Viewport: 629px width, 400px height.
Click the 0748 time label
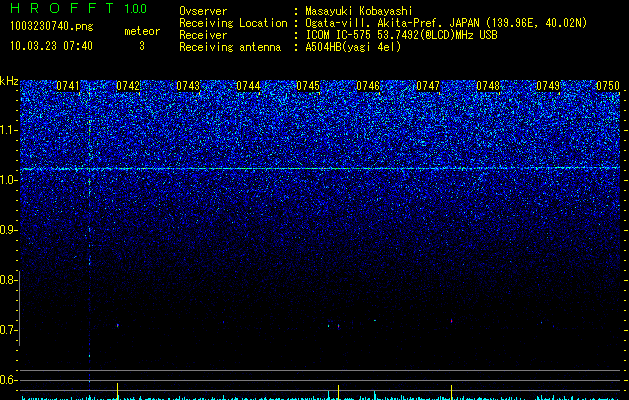pyautogui.click(x=488, y=86)
